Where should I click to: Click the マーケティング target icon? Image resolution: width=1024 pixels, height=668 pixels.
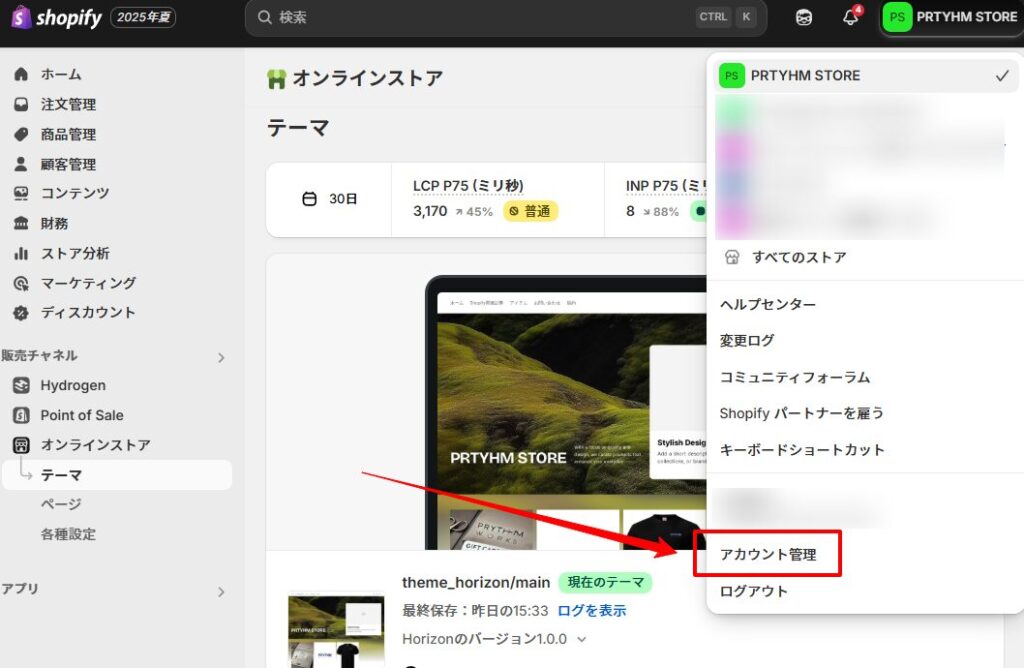tap(21, 283)
